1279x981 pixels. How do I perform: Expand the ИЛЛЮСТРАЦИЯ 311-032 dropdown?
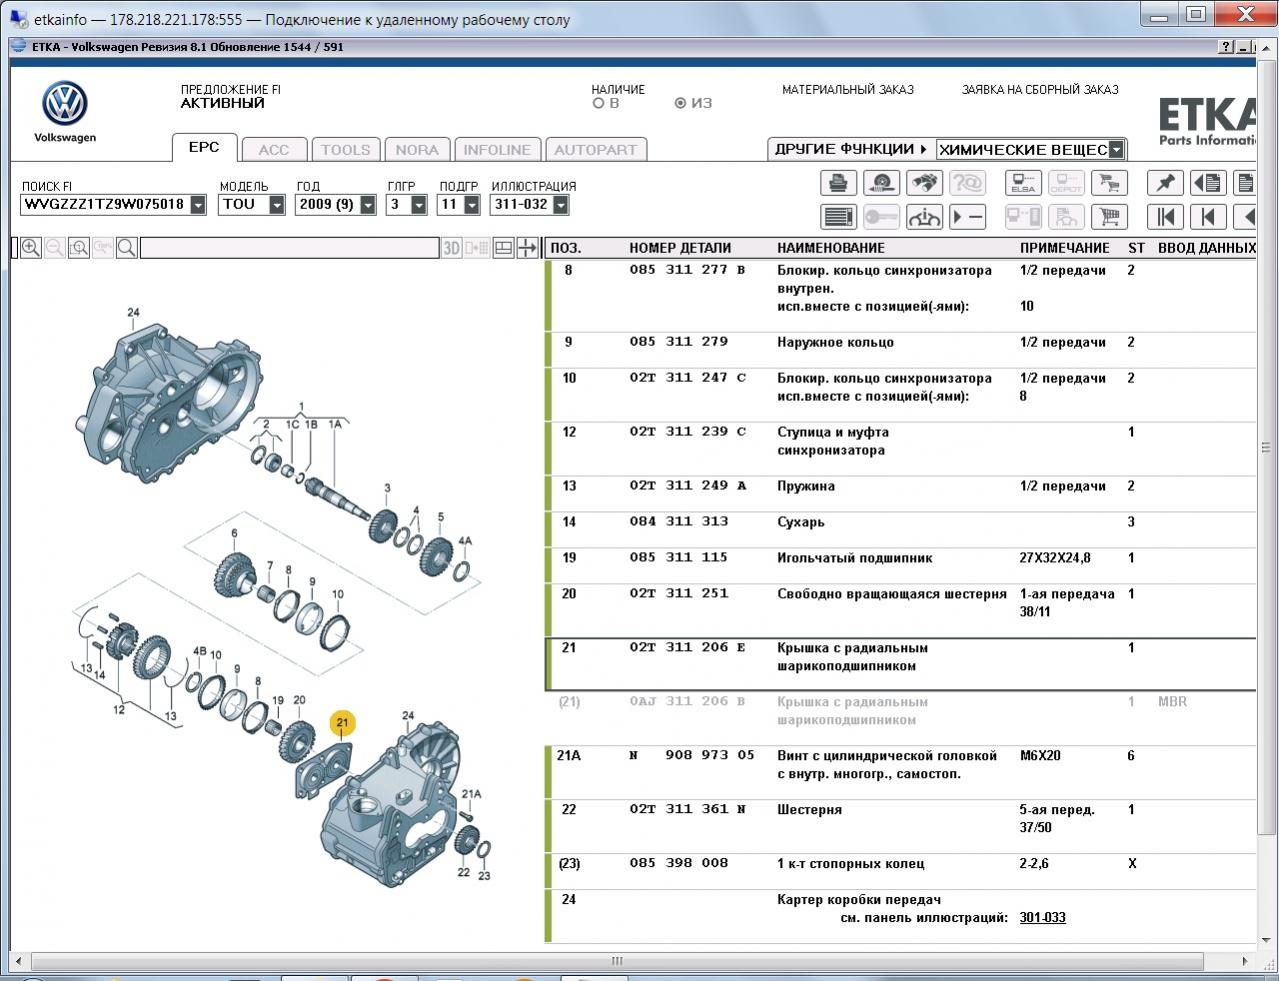pyautogui.click(x=560, y=204)
